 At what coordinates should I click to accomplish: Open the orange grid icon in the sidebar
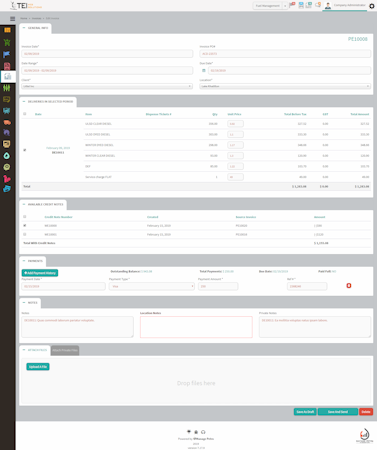[7, 30]
